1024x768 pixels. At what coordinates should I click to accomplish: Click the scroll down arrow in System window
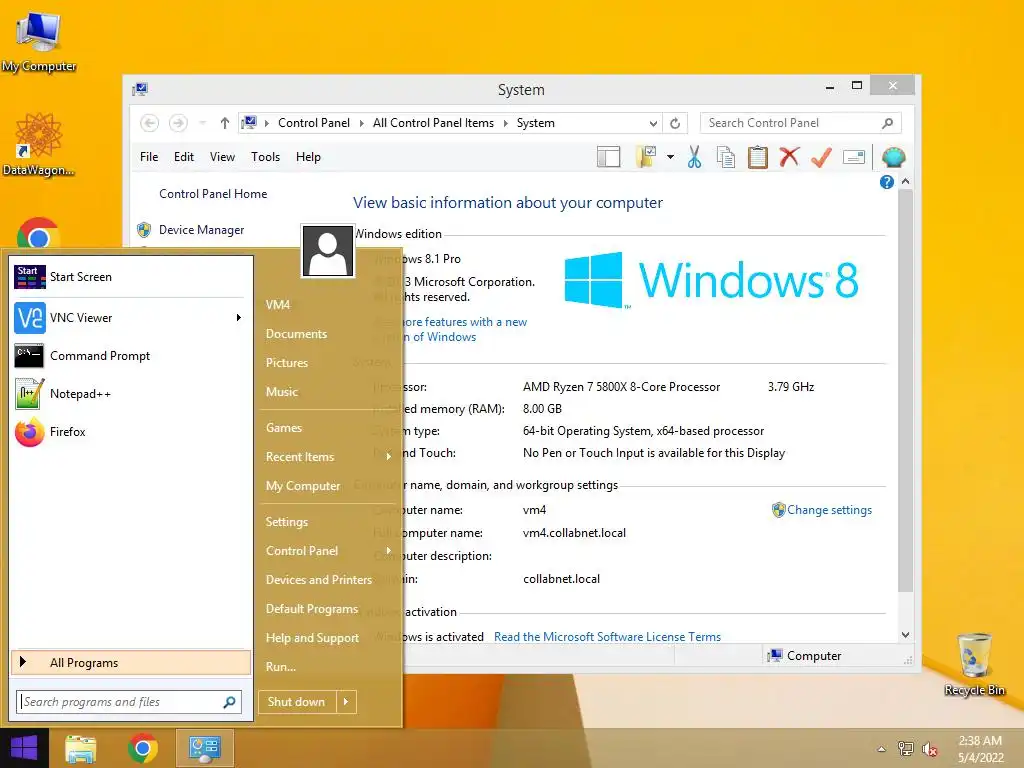(x=905, y=635)
